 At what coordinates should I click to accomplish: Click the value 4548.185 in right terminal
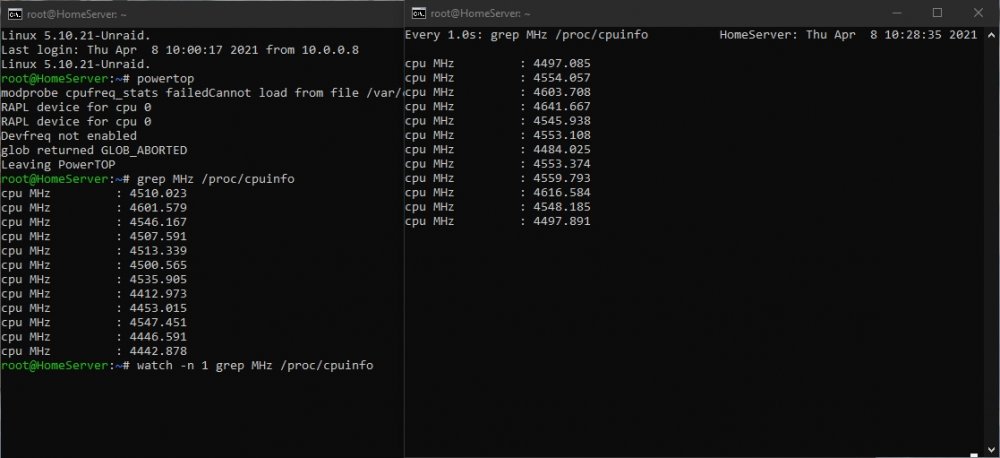point(562,207)
